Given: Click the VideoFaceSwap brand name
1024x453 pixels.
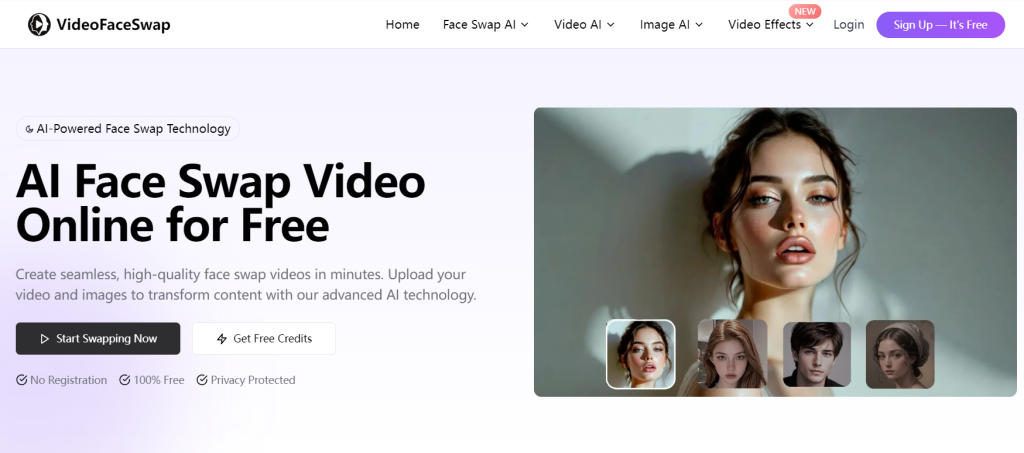Looking at the screenshot, I should tap(113, 25).
